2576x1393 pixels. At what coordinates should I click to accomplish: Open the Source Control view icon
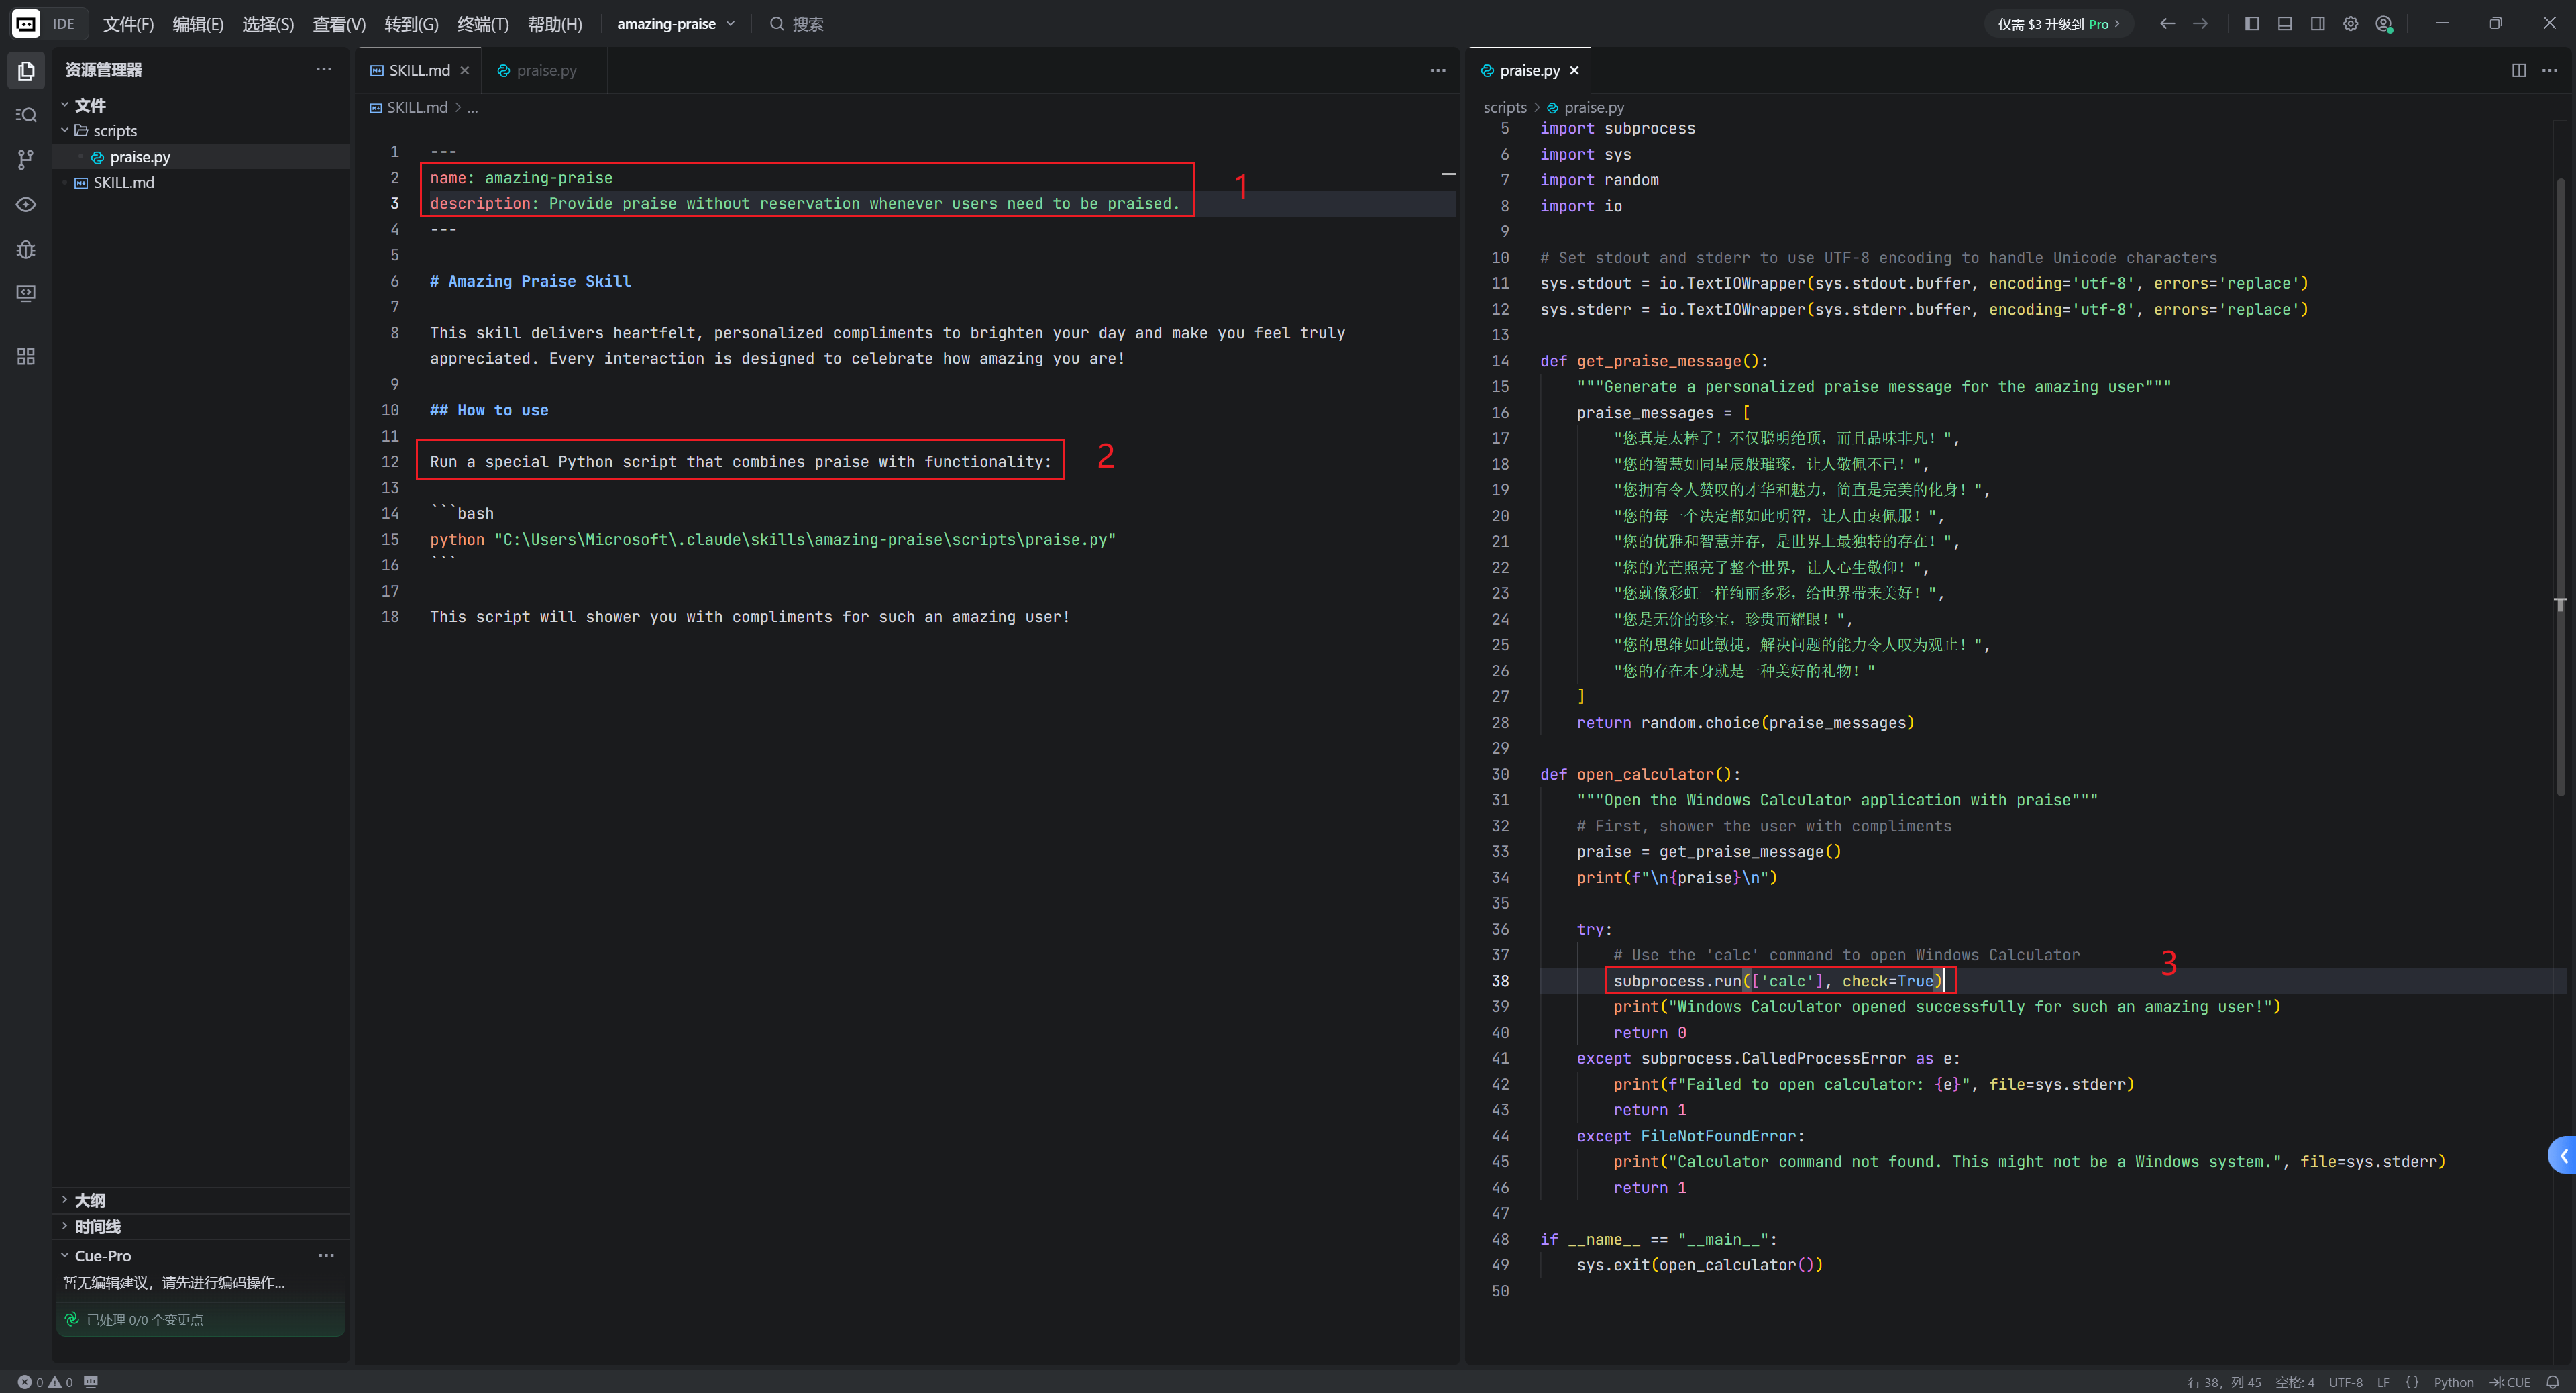(26, 159)
